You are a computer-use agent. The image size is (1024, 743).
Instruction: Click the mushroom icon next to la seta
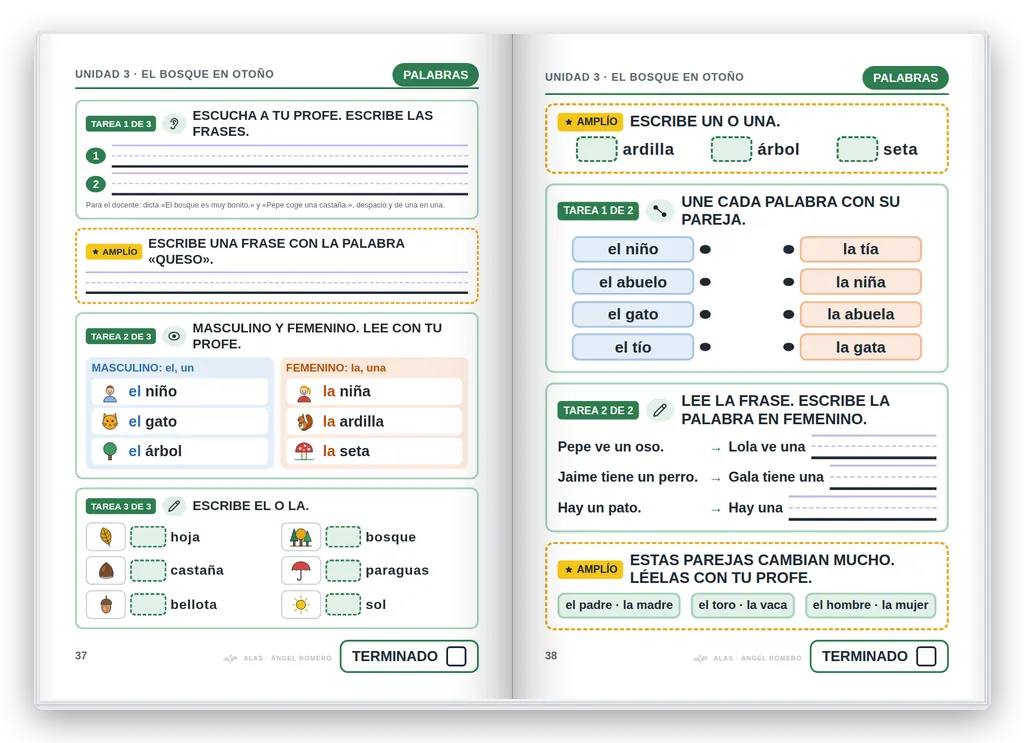304,451
